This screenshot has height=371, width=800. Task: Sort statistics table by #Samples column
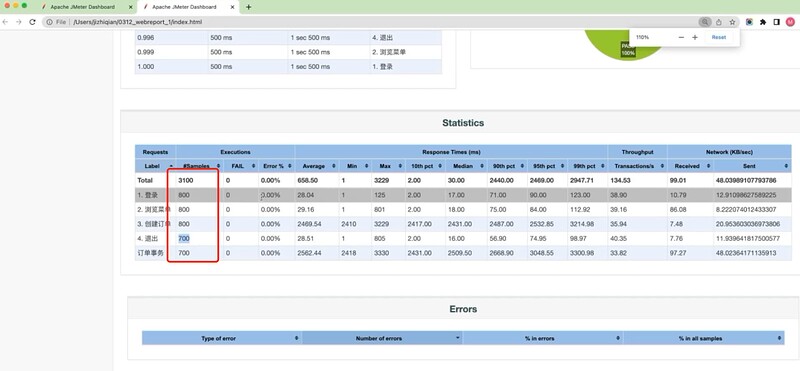click(x=199, y=166)
